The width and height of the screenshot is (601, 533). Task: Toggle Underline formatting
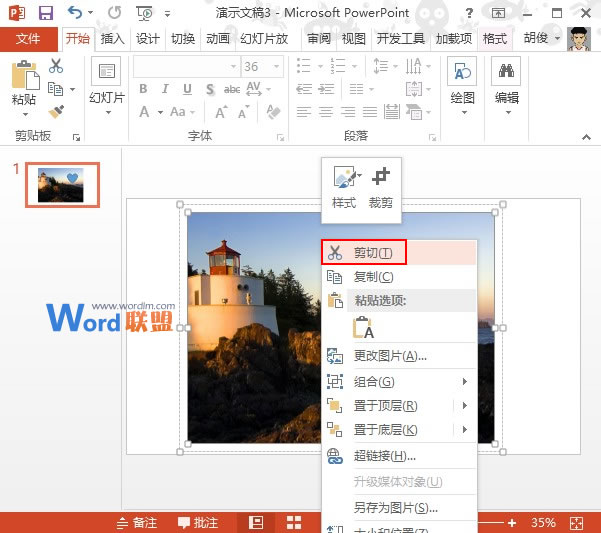click(187, 89)
